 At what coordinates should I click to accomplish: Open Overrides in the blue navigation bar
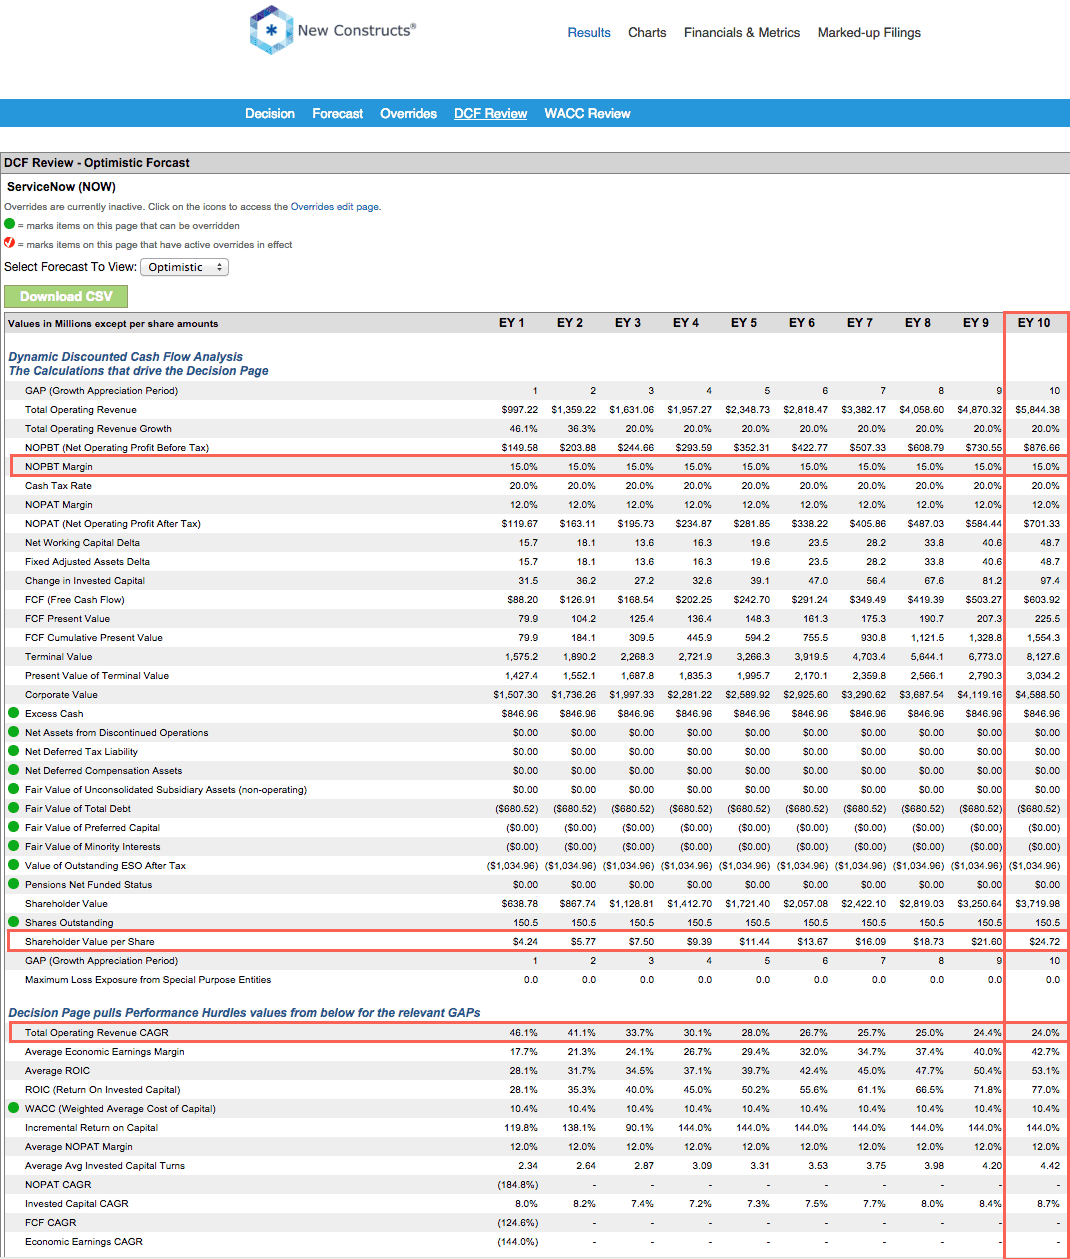coord(408,113)
